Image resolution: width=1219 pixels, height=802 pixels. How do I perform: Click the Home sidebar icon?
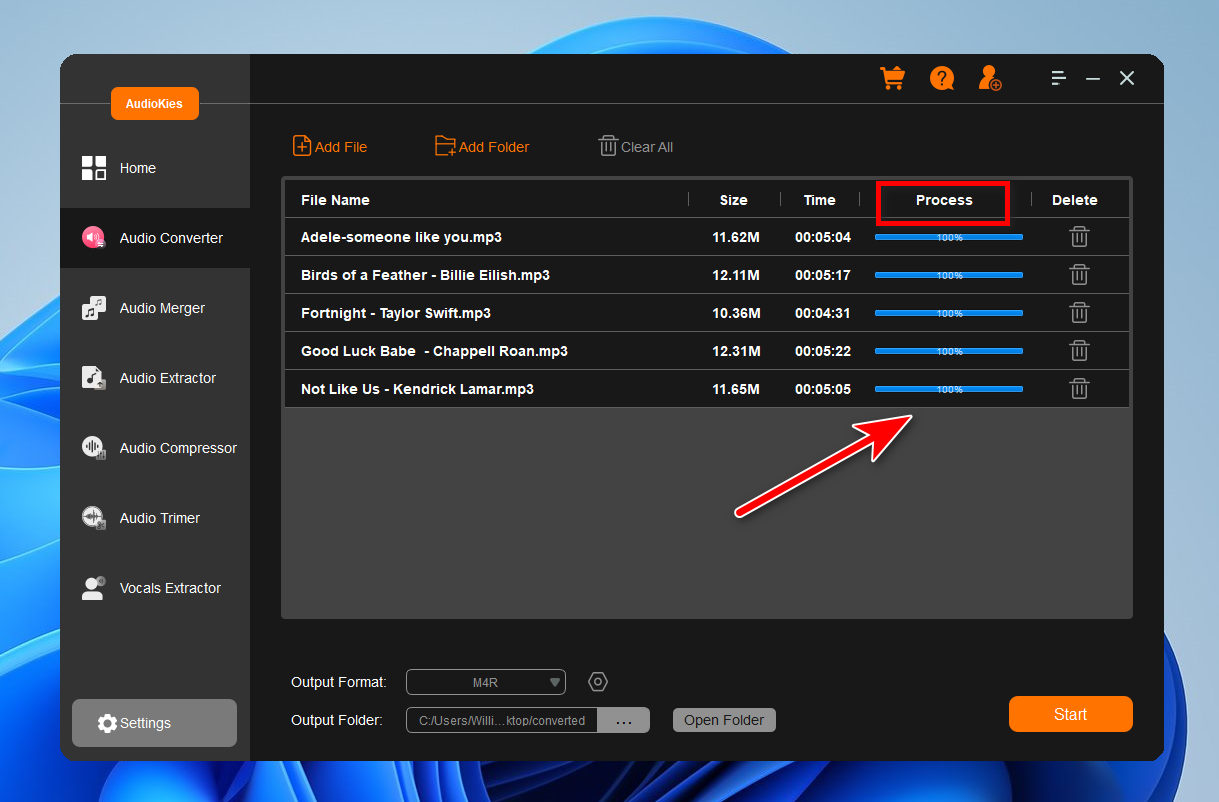(x=94, y=168)
